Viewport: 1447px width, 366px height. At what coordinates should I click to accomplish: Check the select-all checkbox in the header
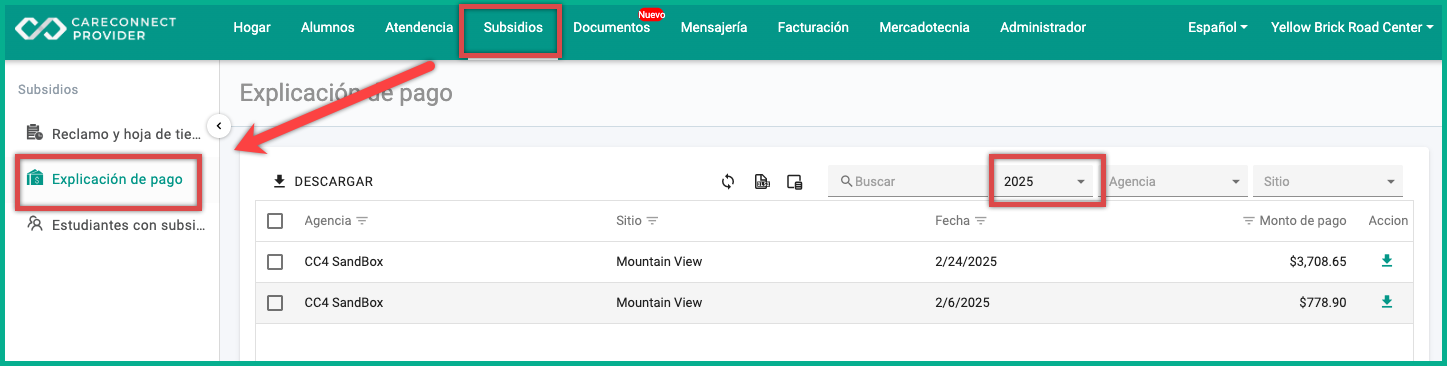[275, 221]
